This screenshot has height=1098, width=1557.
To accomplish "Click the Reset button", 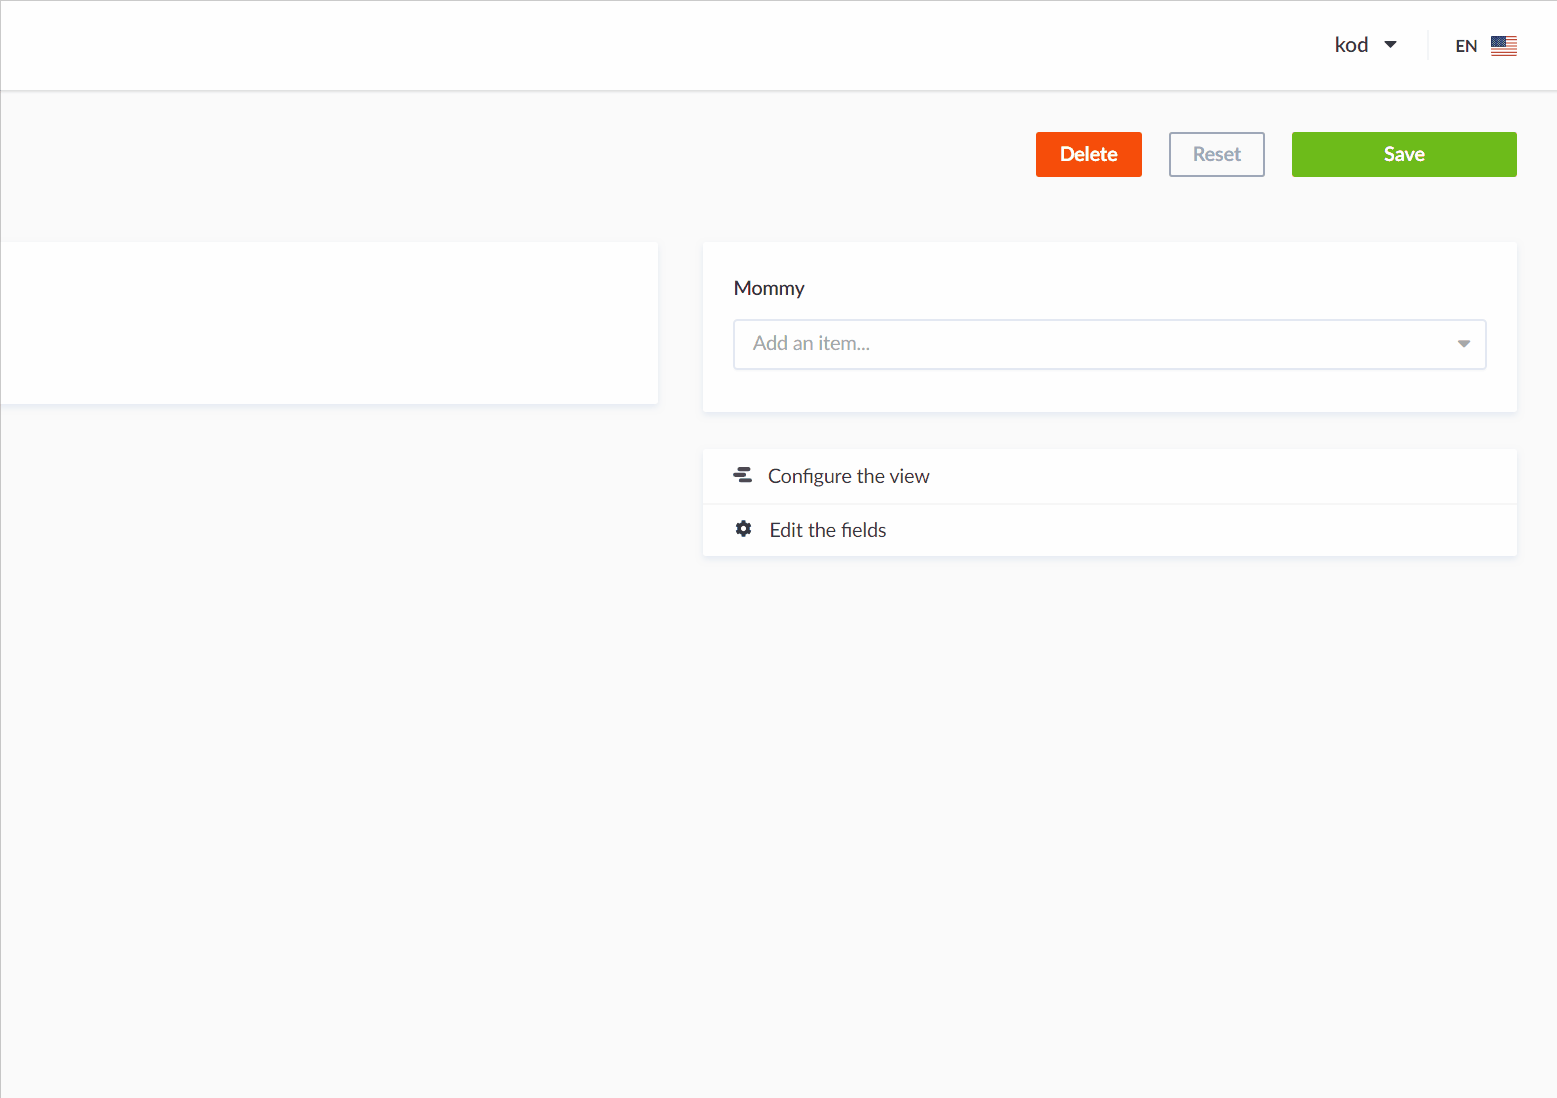I will (x=1216, y=154).
